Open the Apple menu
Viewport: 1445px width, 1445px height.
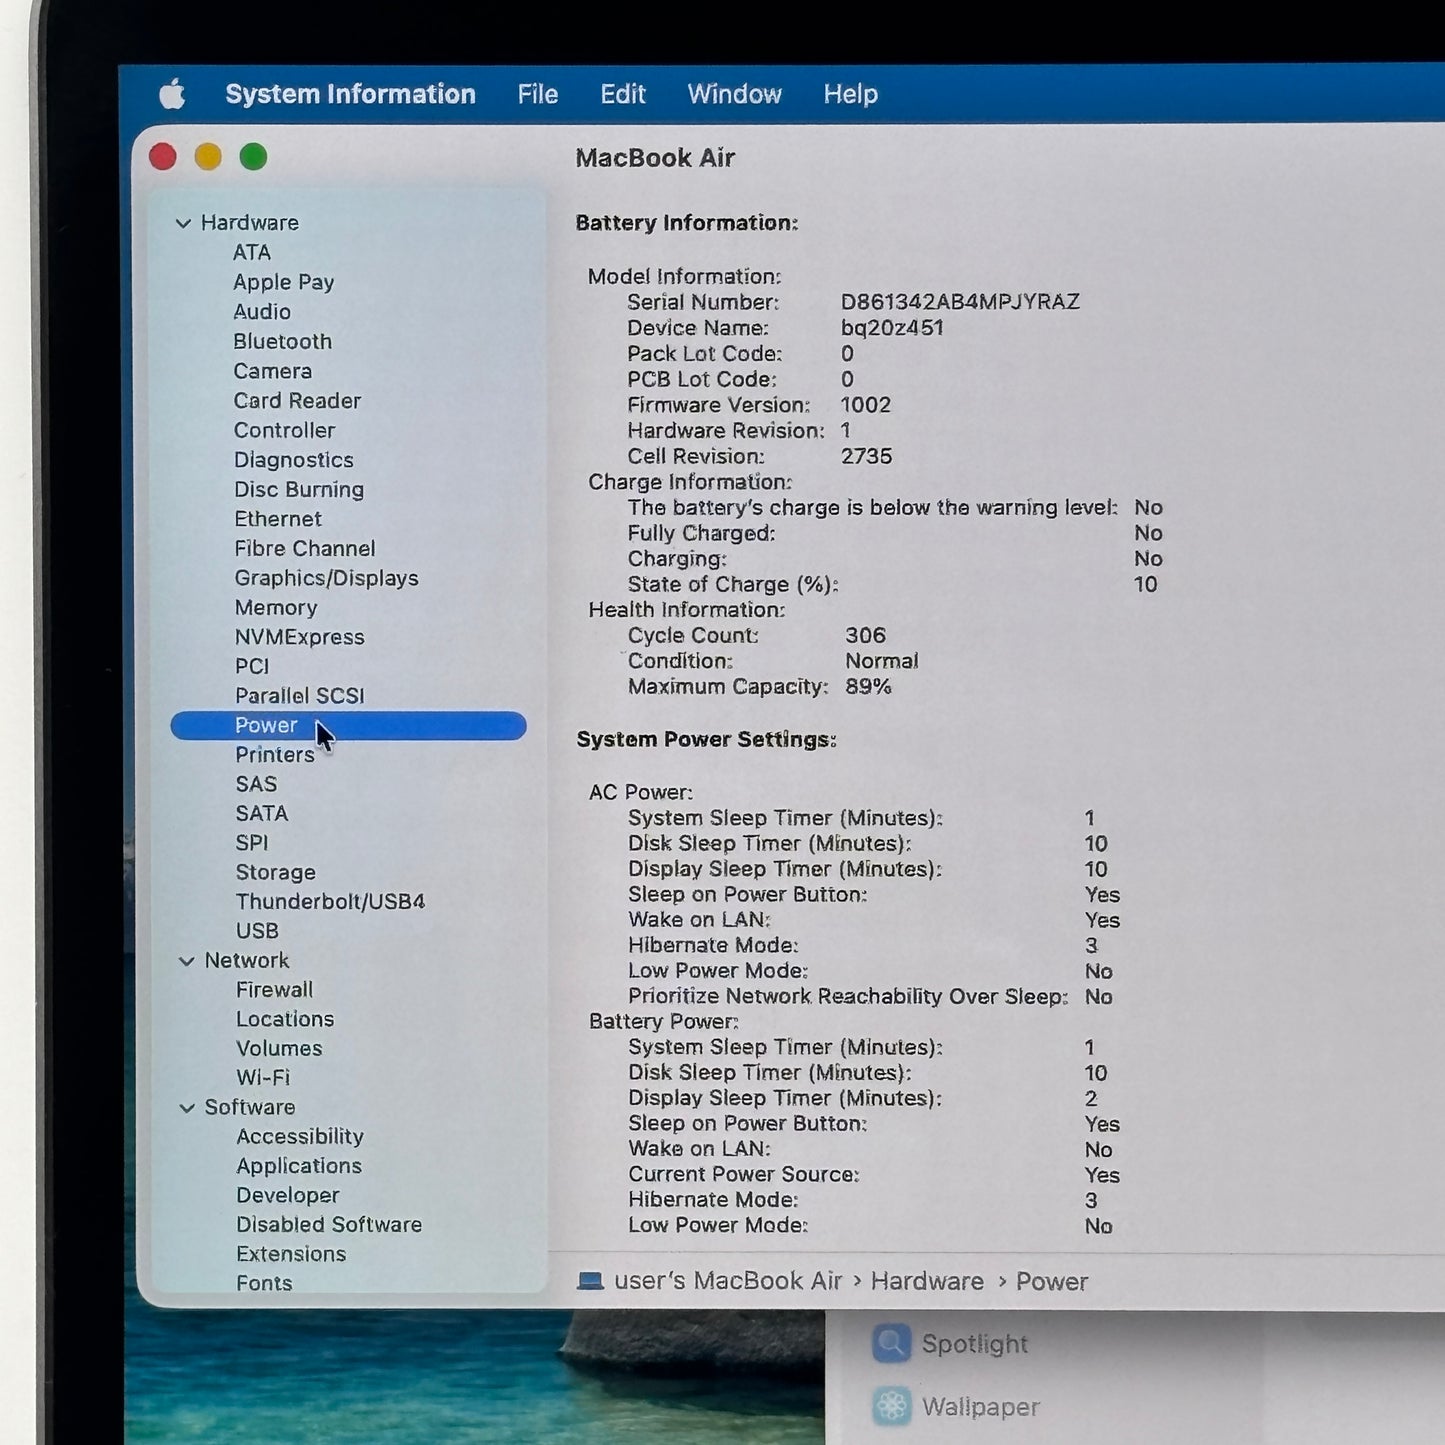[x=172, y=94]
